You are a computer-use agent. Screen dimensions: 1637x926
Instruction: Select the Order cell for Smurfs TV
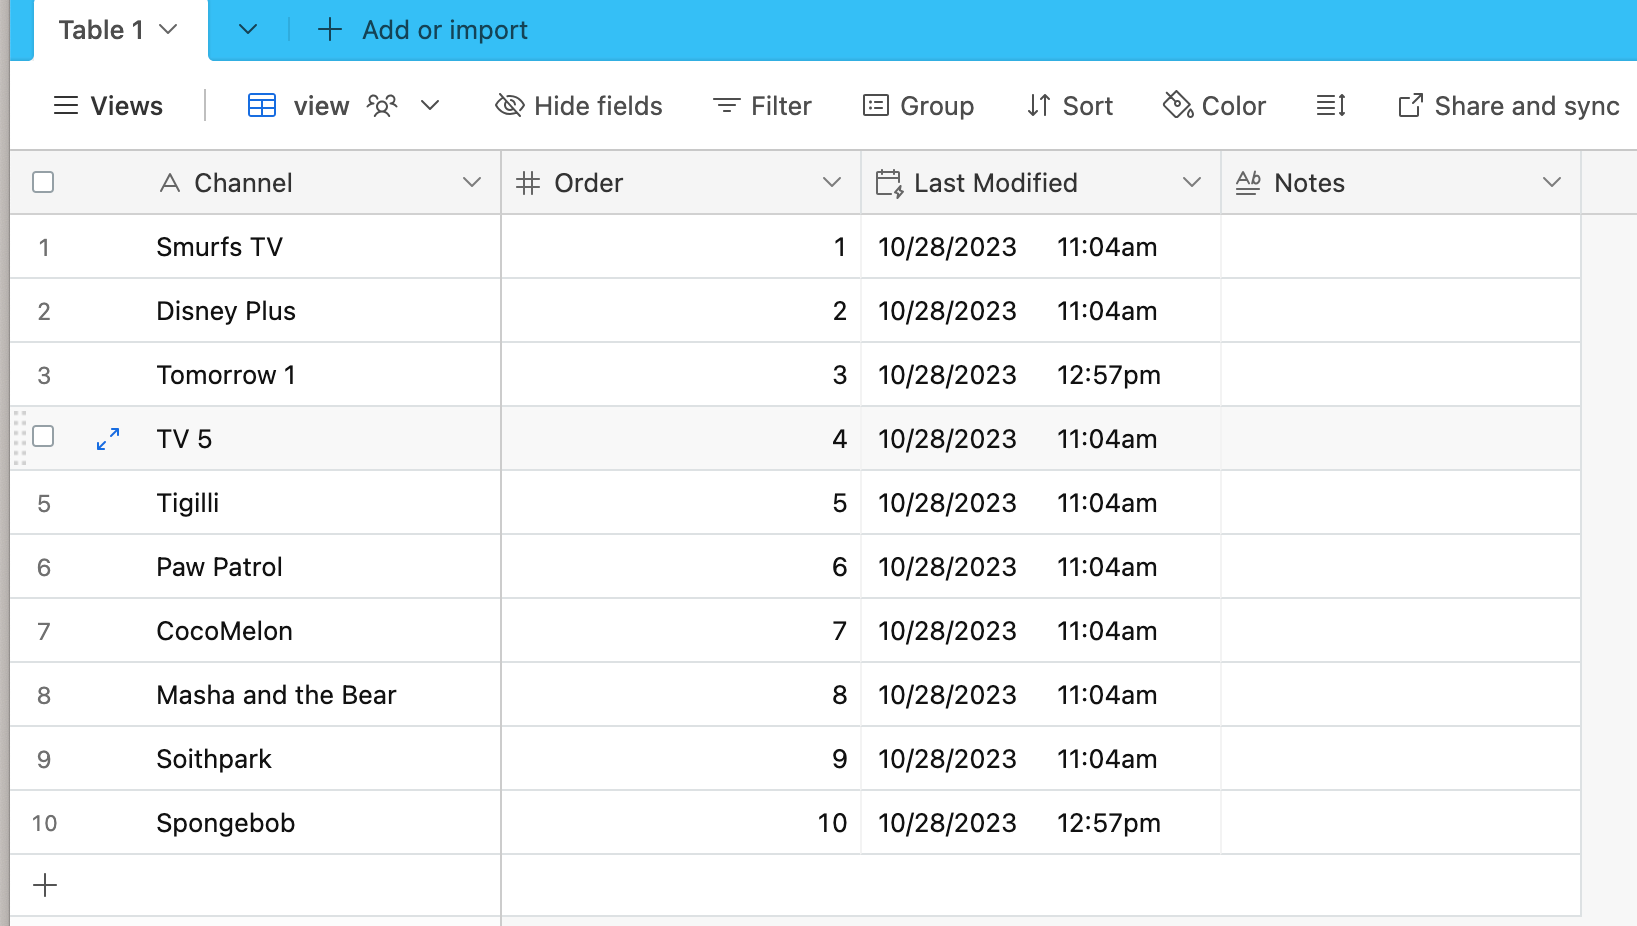pyautogui.click(x=681, y=247)
